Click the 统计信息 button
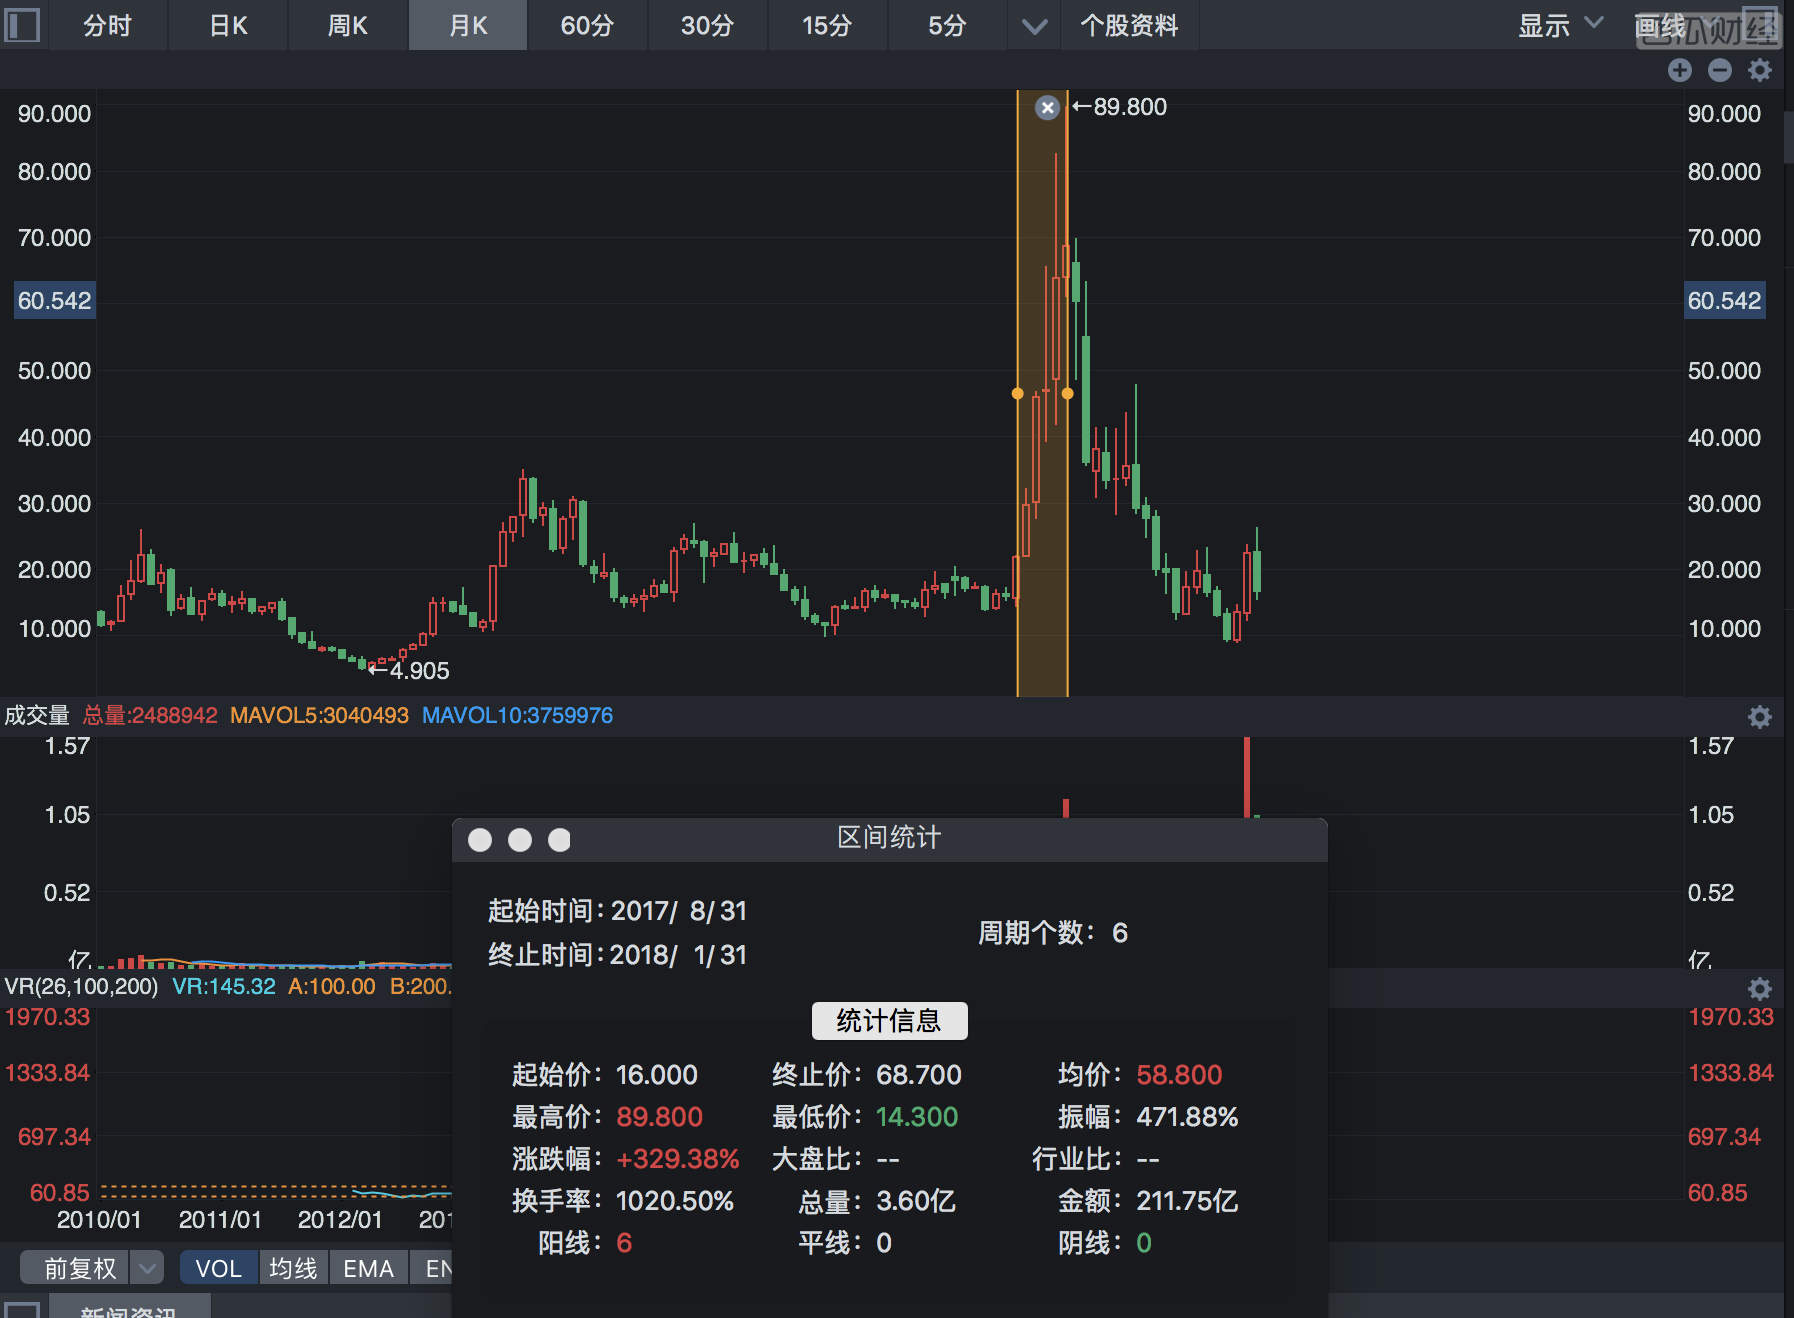This screenshot has width=1794, height=1318. coord(889,1021)
